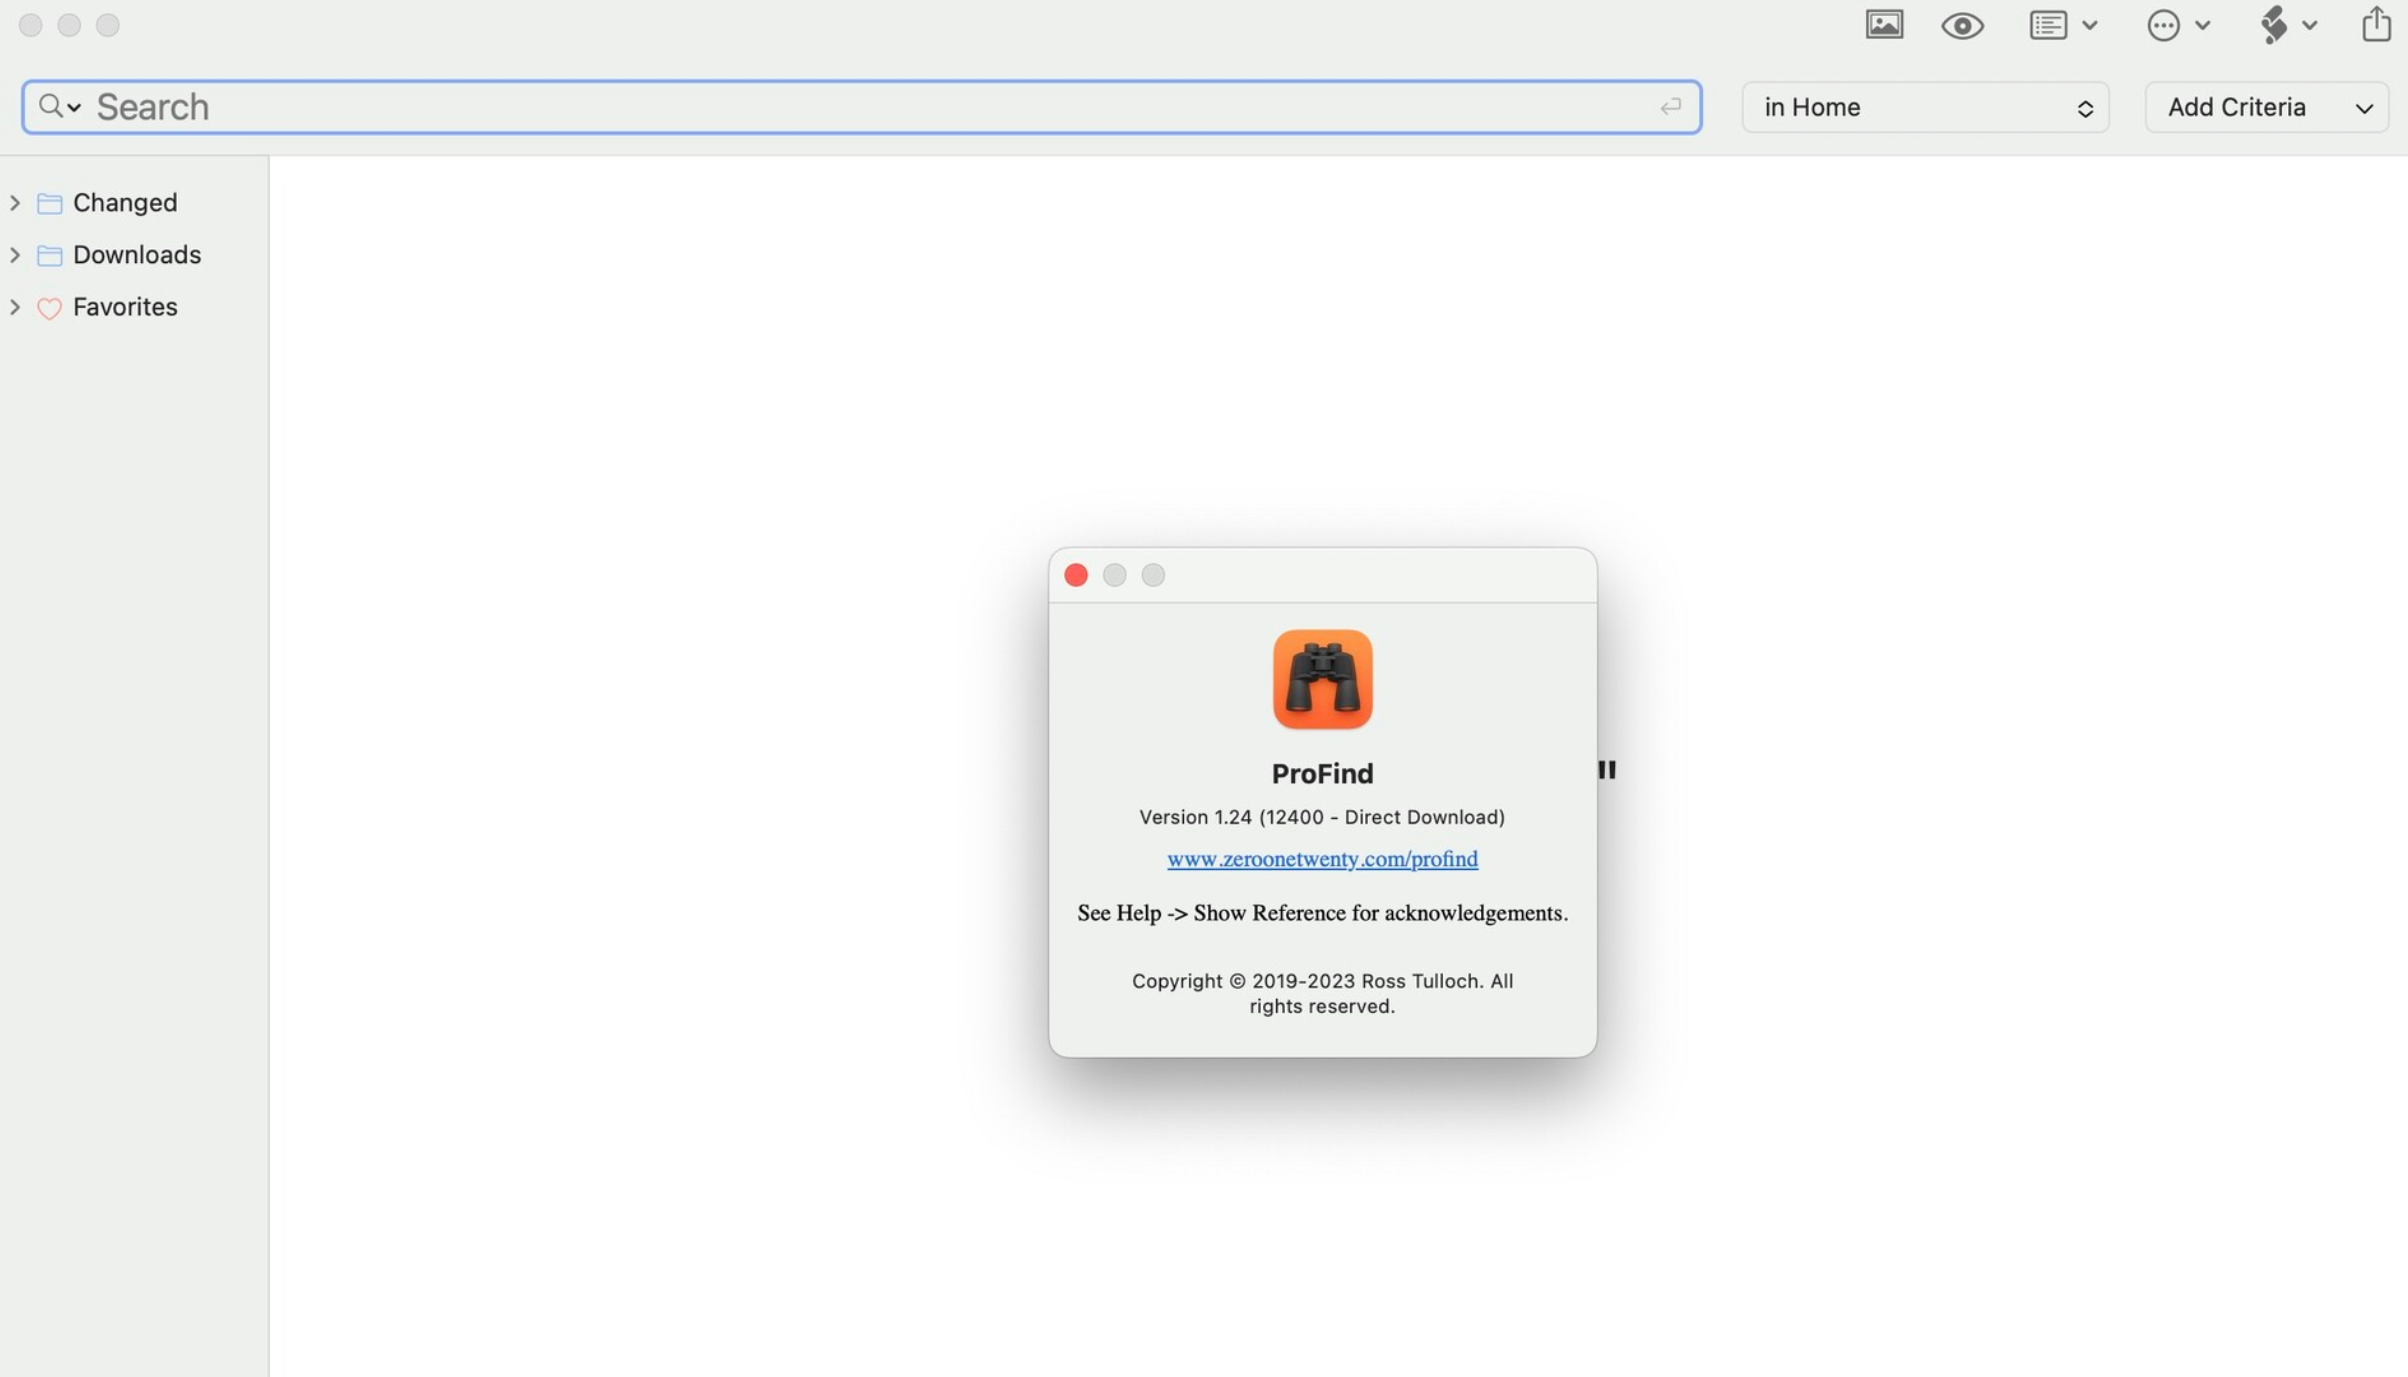
Task: Click the ProFind binoculars app icon
Action: click(1322, 679)
